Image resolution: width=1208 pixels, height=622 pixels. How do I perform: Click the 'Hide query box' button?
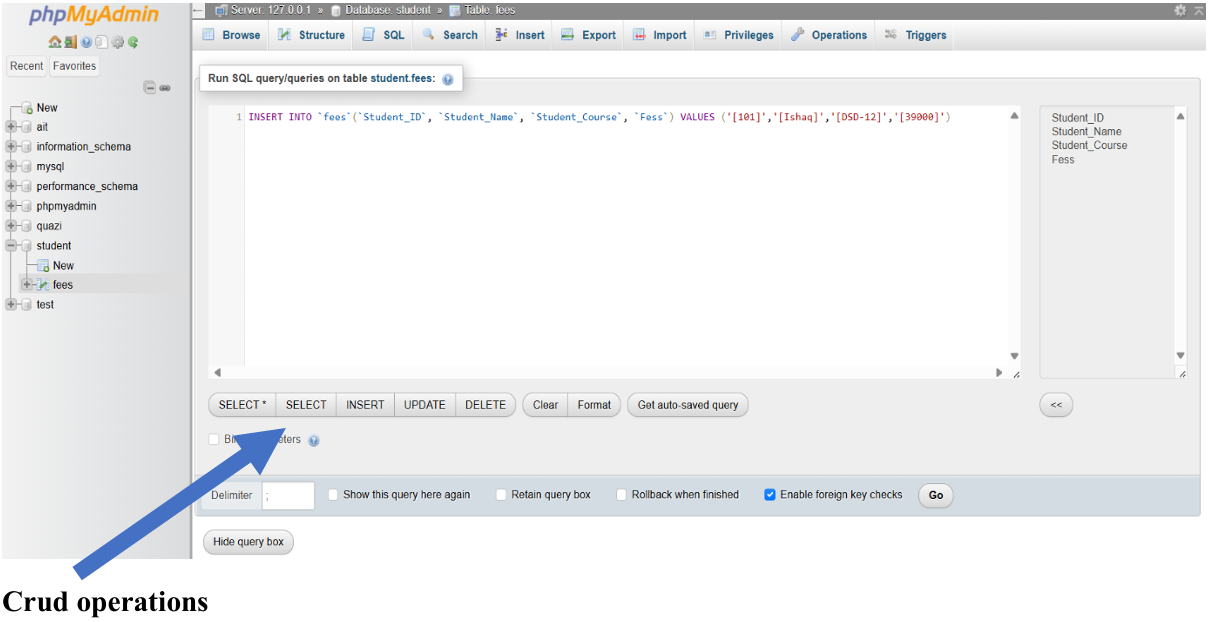pos(248,542)
